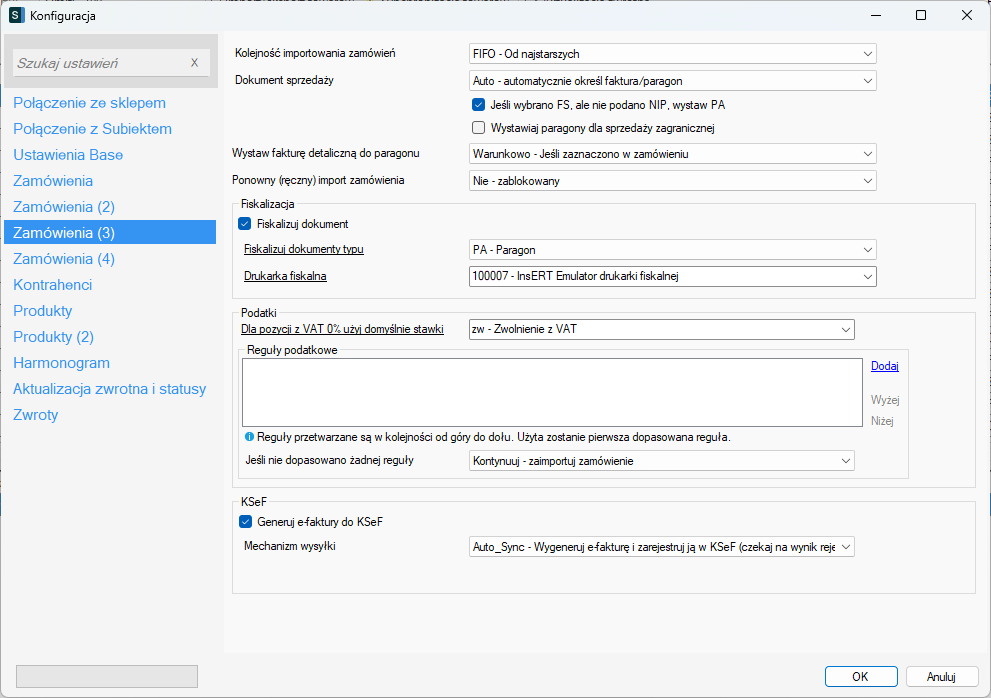Go to 'Kontrahenci' settings
Image resolution: width=991 pixels, height=698 pixels.
[53, 285]
